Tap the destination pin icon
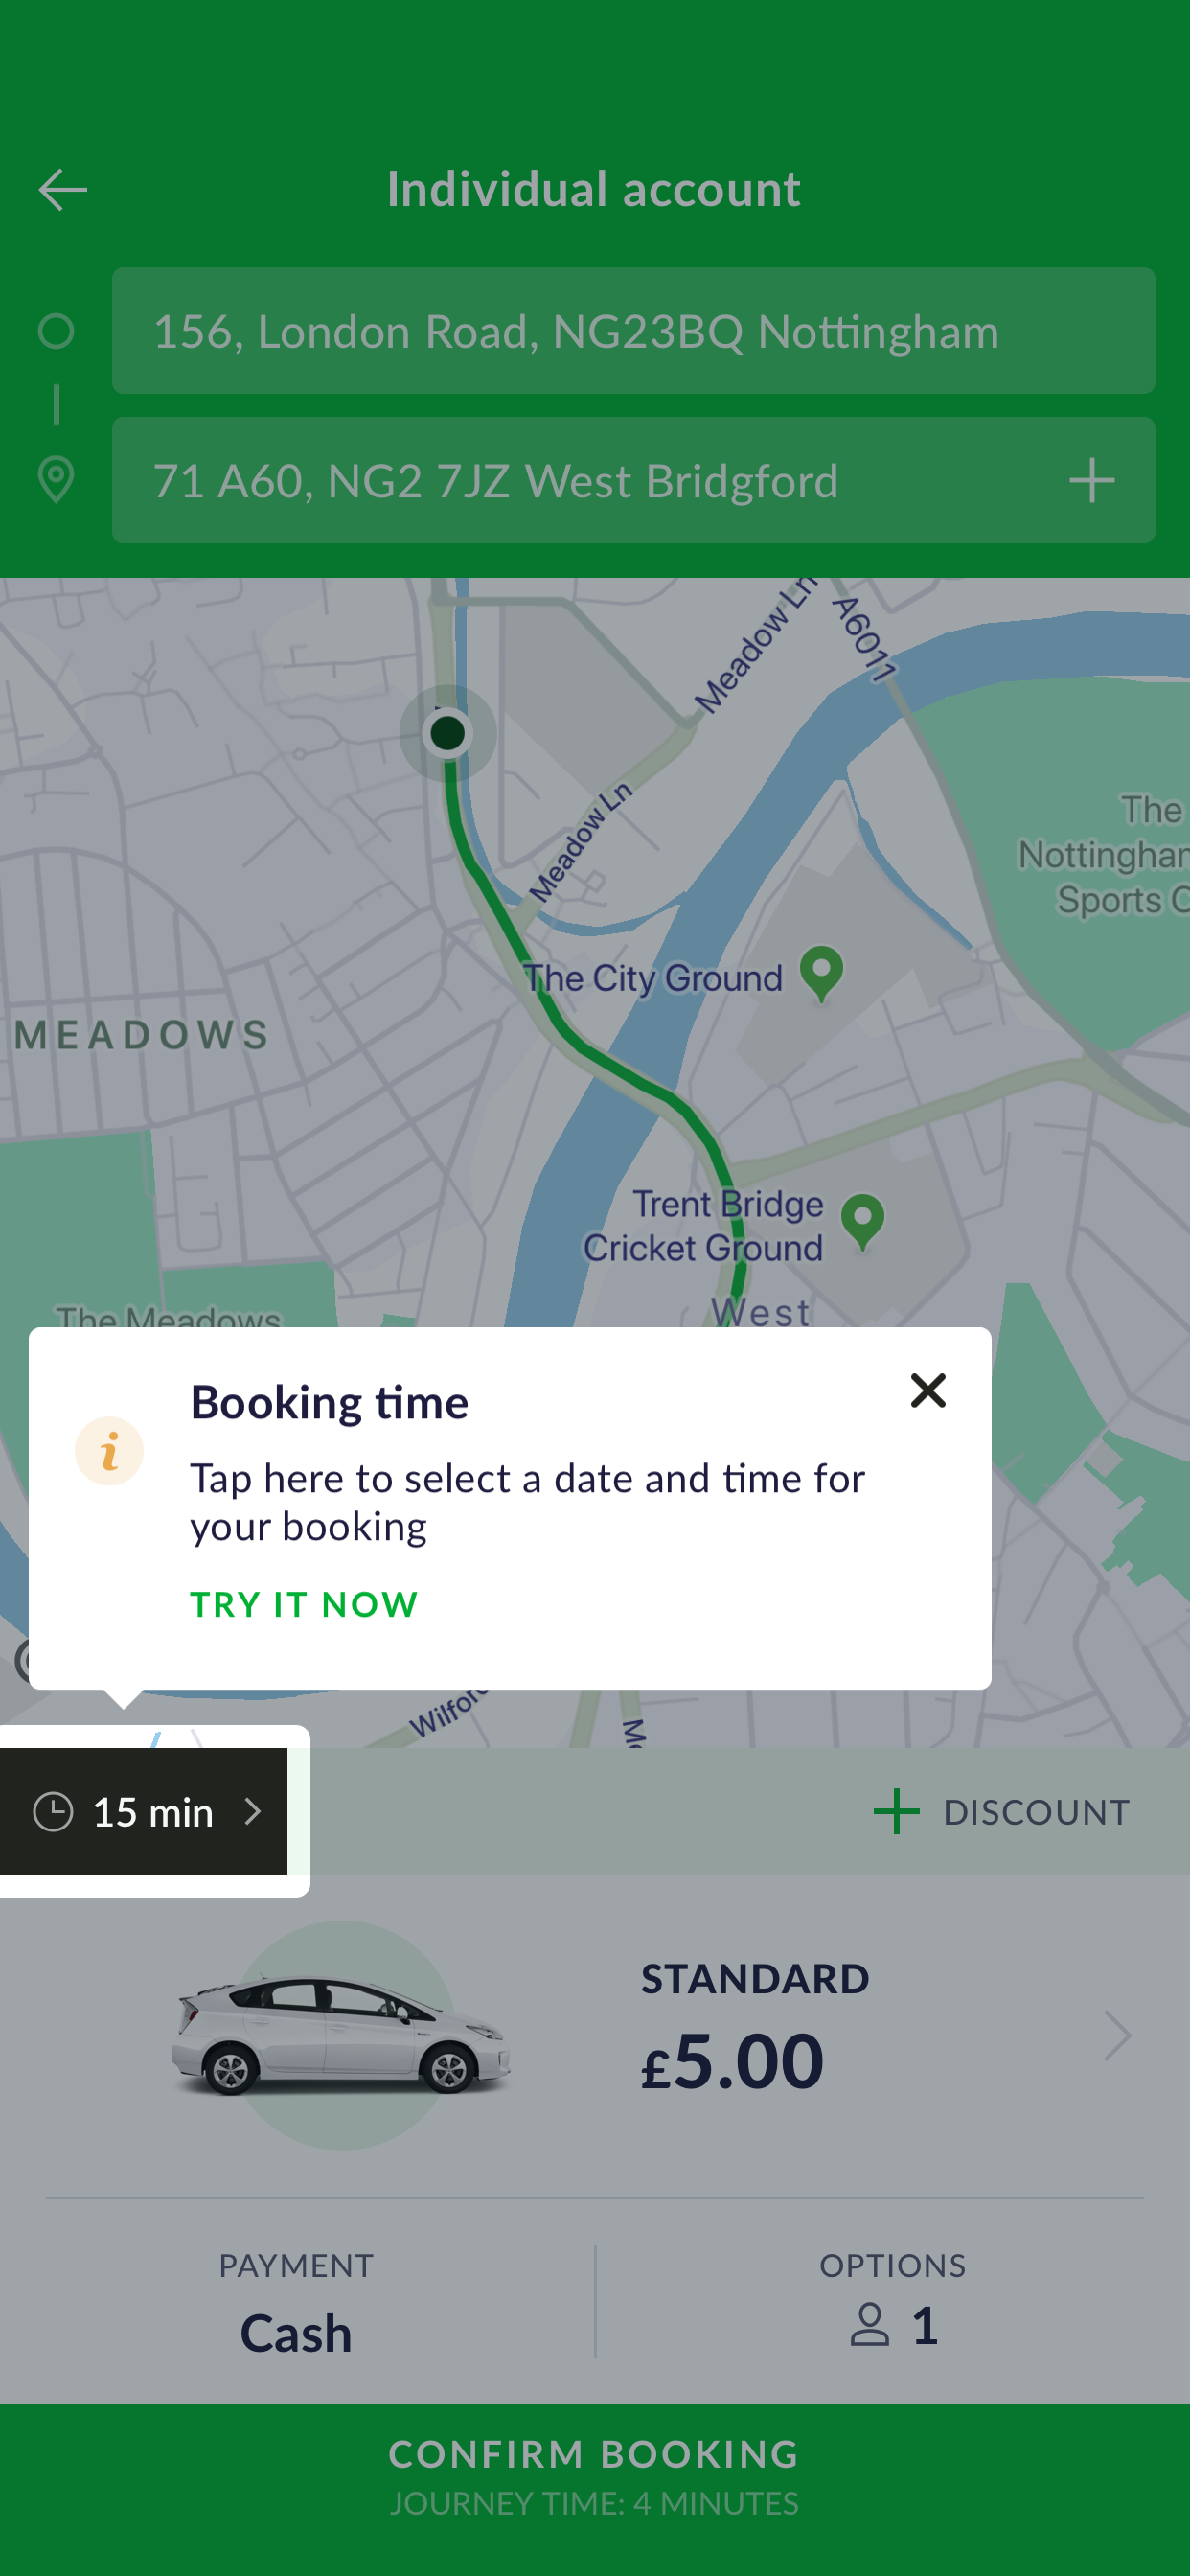 56,479
